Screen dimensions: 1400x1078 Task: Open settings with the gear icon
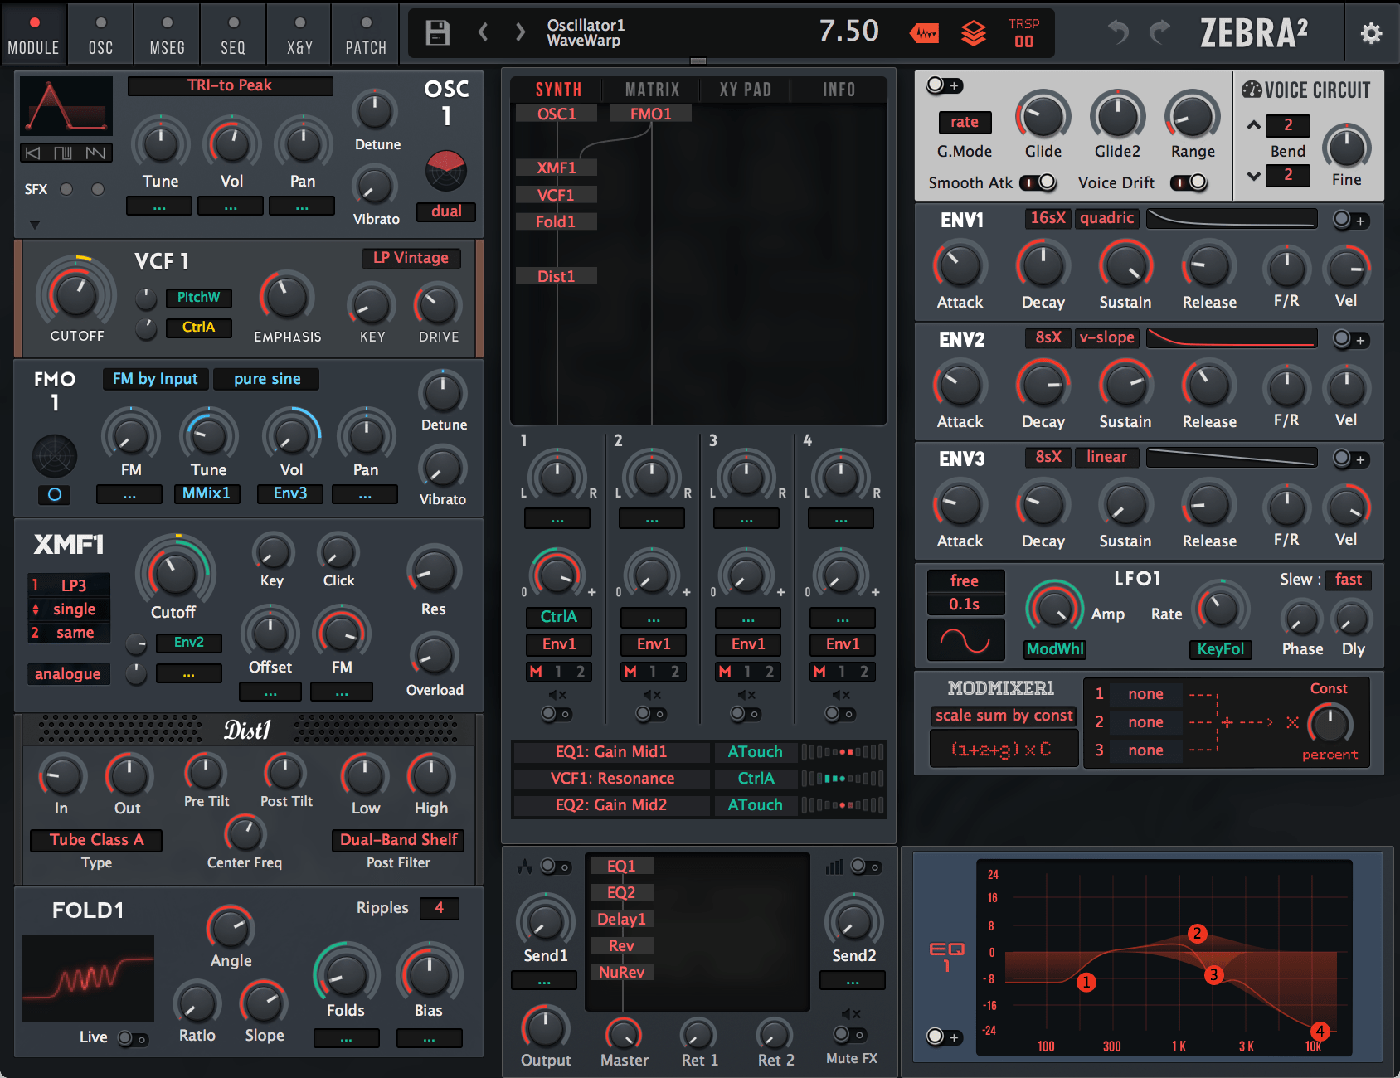[1371, 33]
